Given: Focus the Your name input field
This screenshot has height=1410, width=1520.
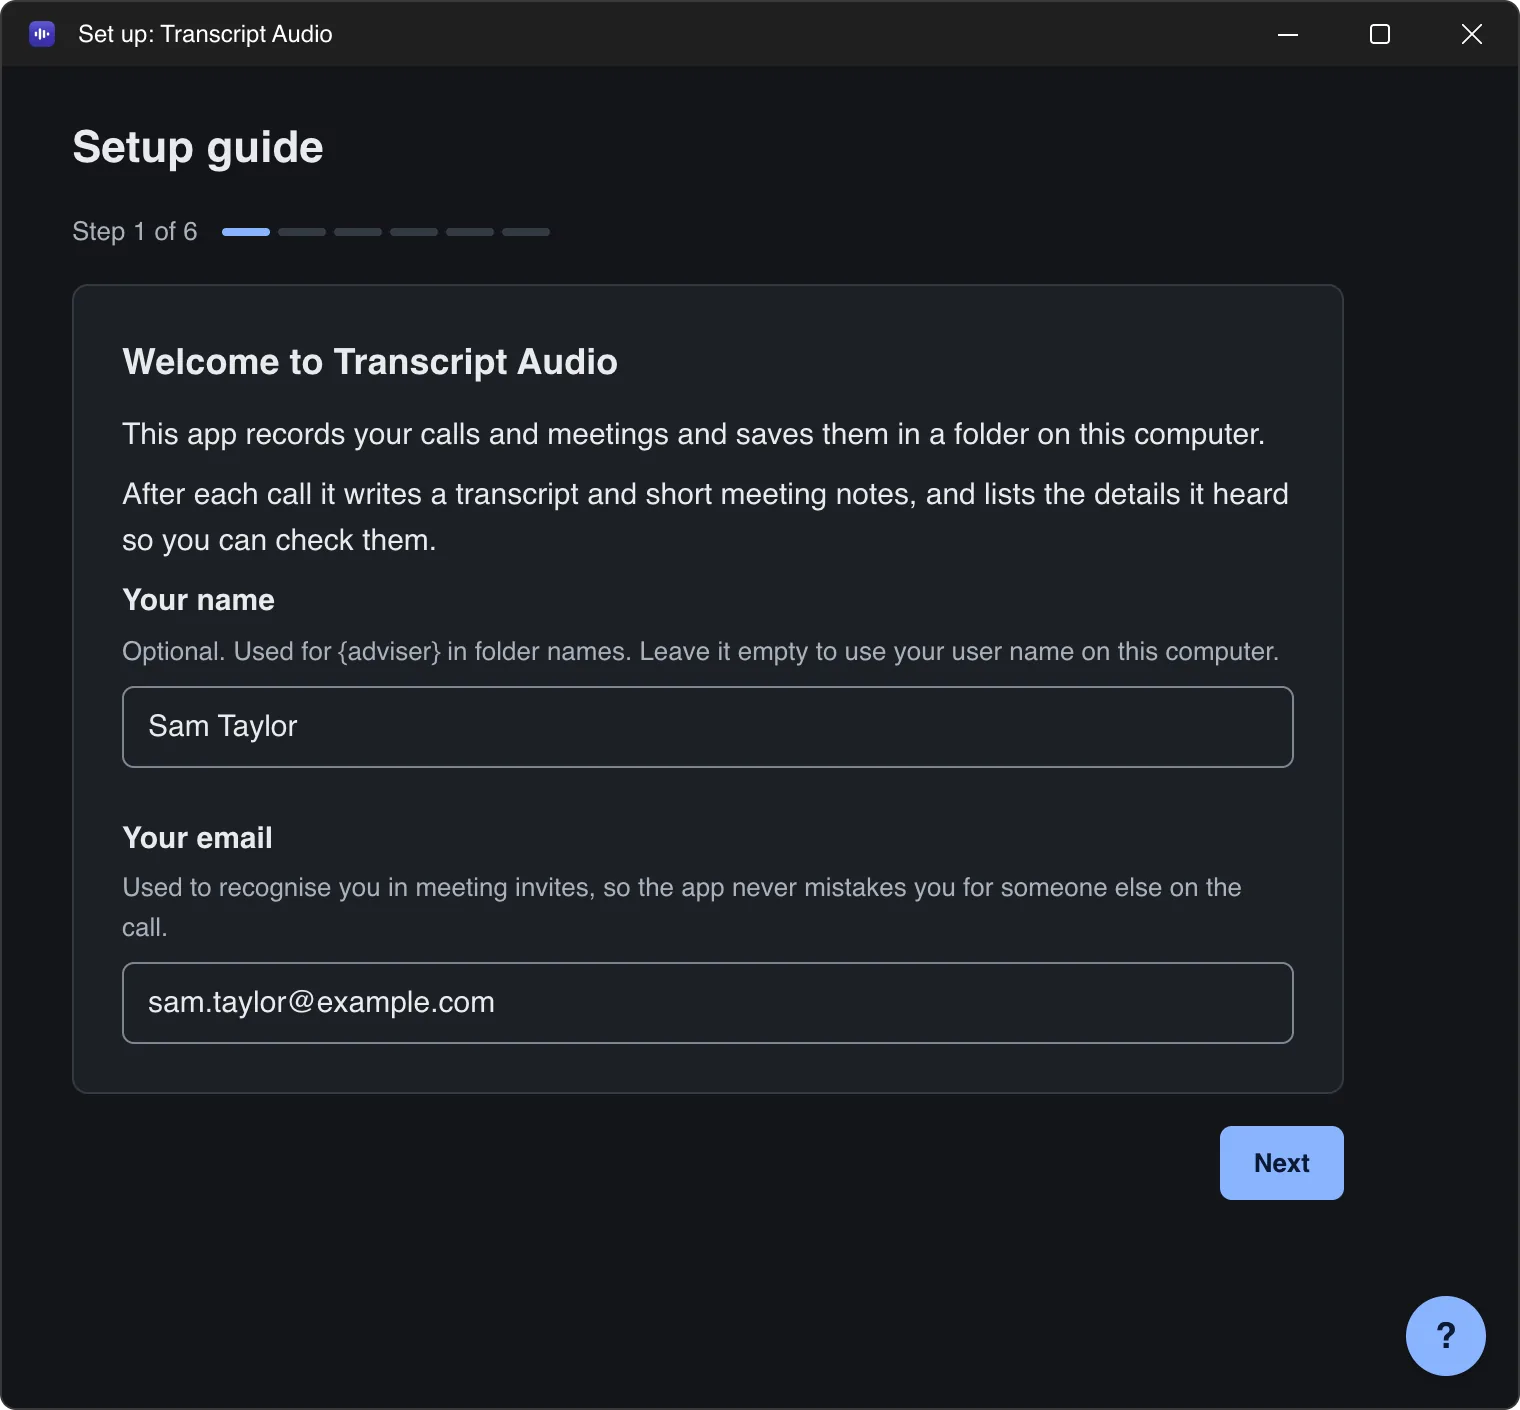Looking at the screenshot, I should [708, 727].
